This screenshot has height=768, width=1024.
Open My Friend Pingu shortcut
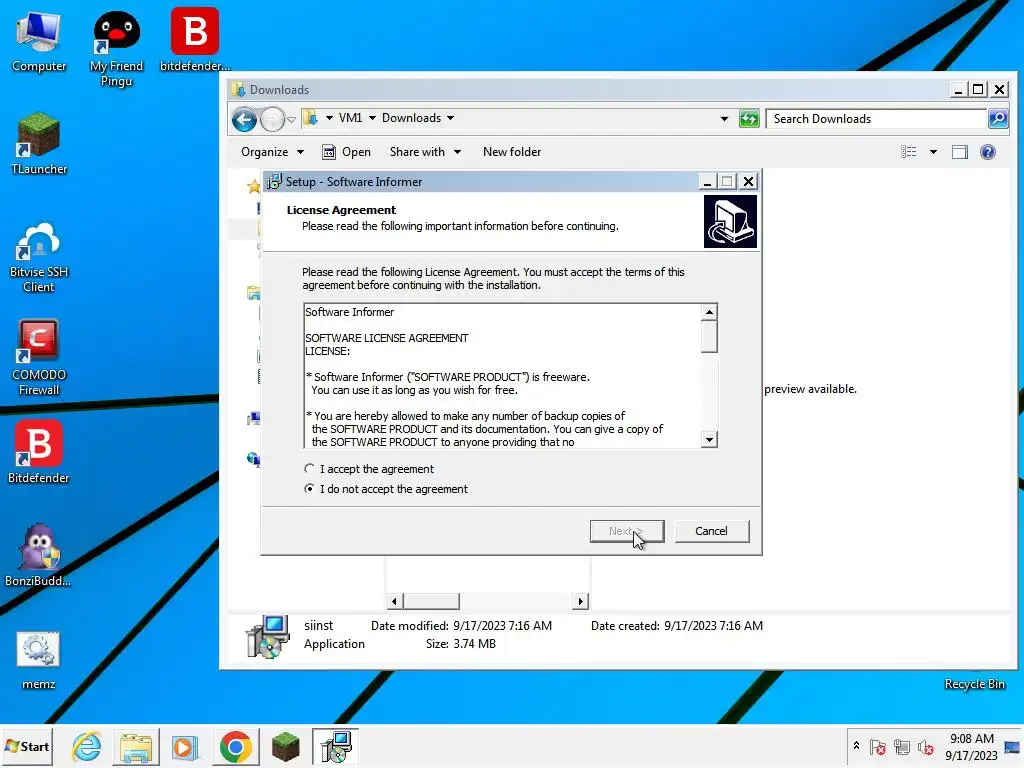(116, 47)
